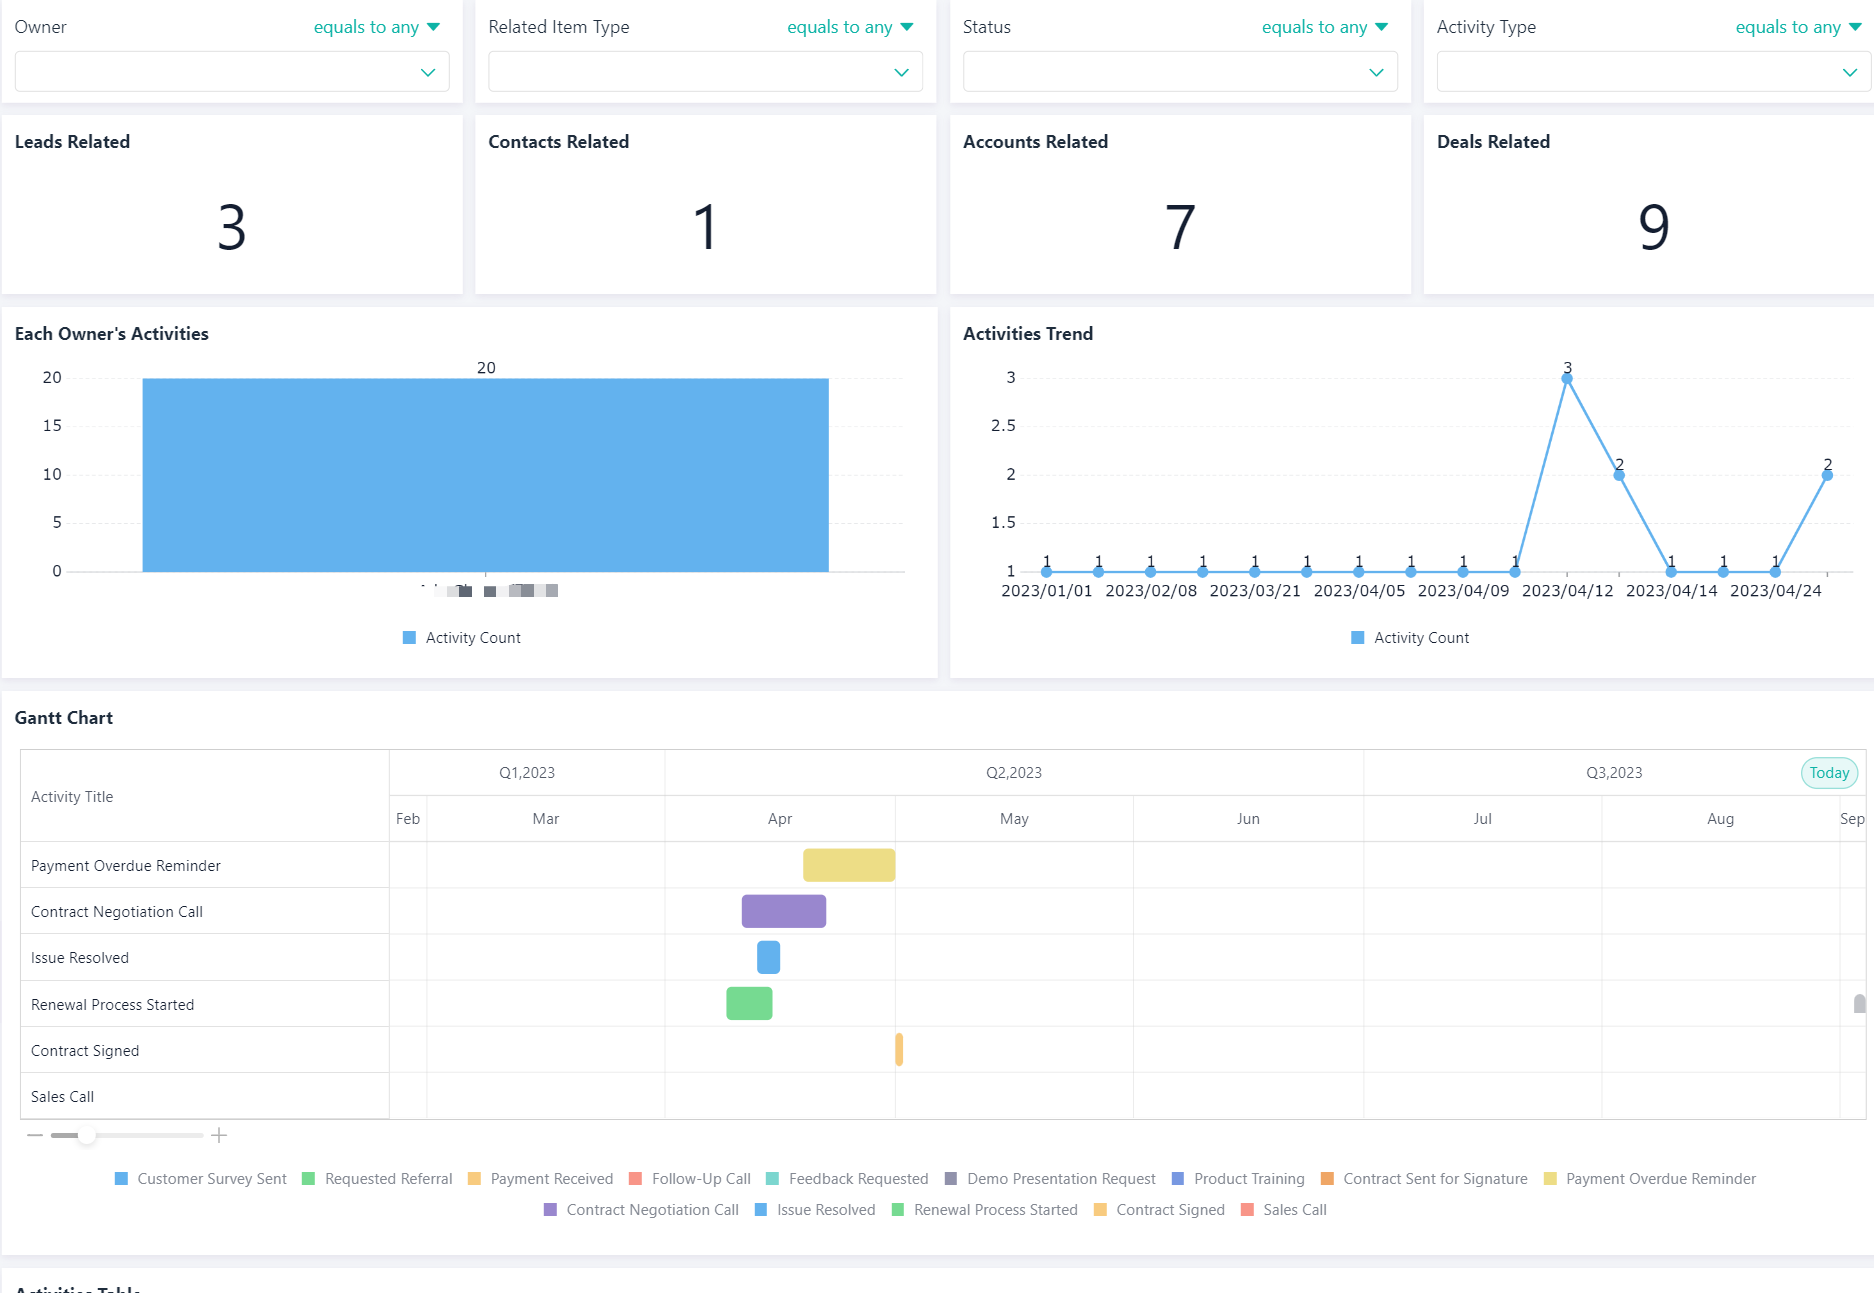Click the blue owner activities bar
This screenshot has width=1874, height=1293.
pos(485,475)
